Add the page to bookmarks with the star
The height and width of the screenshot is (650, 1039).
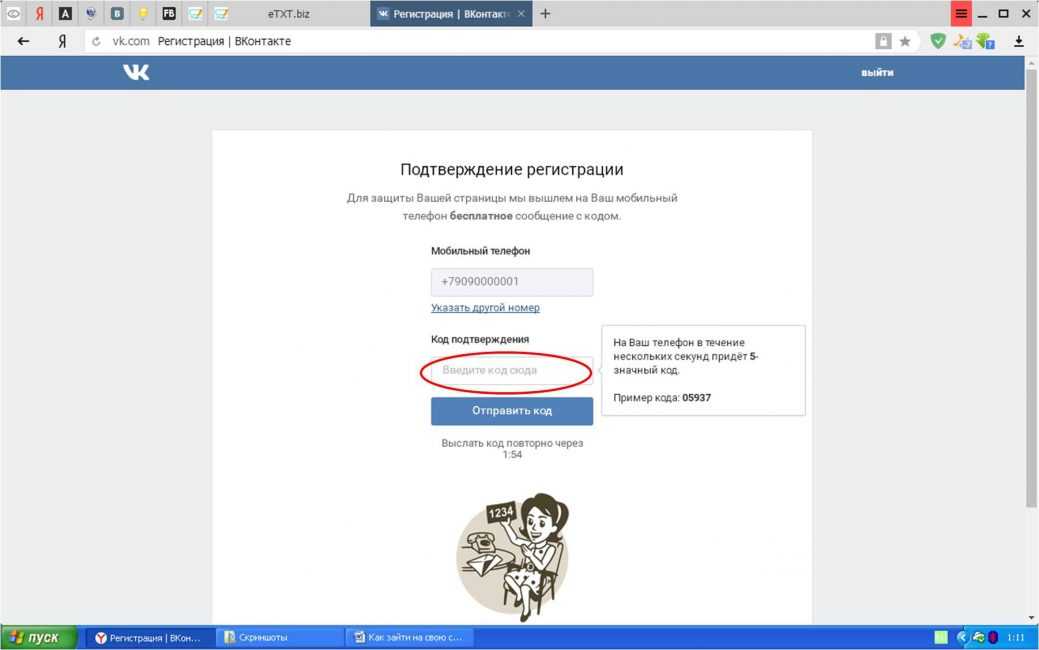[x=904, y=41]
